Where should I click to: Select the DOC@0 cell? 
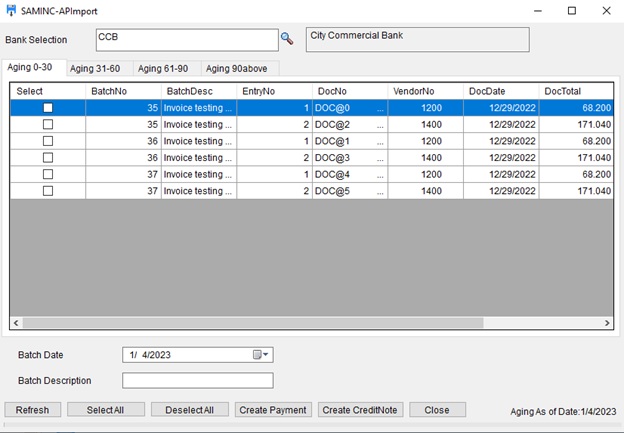tap(350, 108)
